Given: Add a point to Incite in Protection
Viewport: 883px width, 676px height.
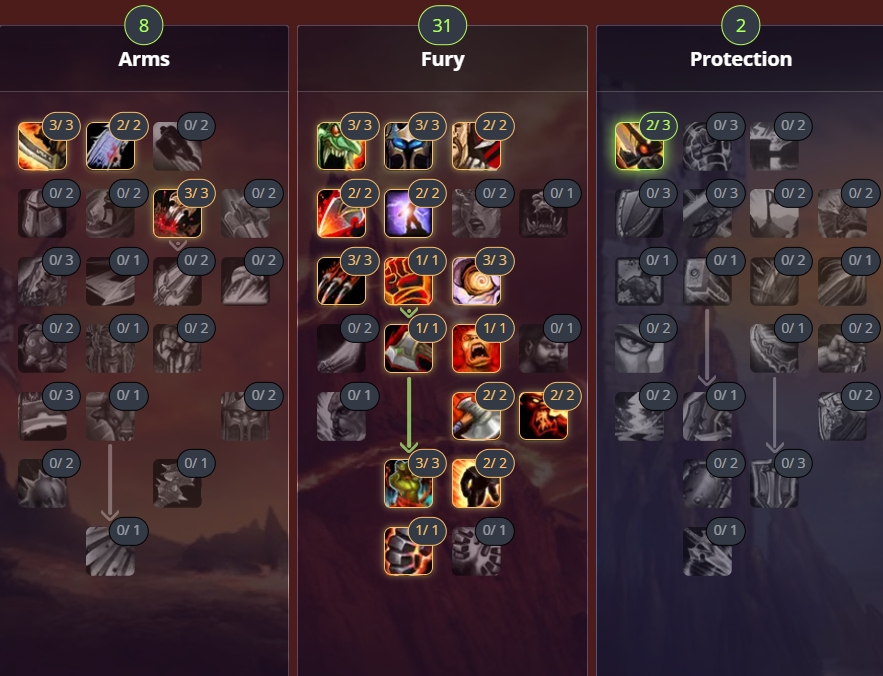Looking at the screenshot, I should click(639, 145).
